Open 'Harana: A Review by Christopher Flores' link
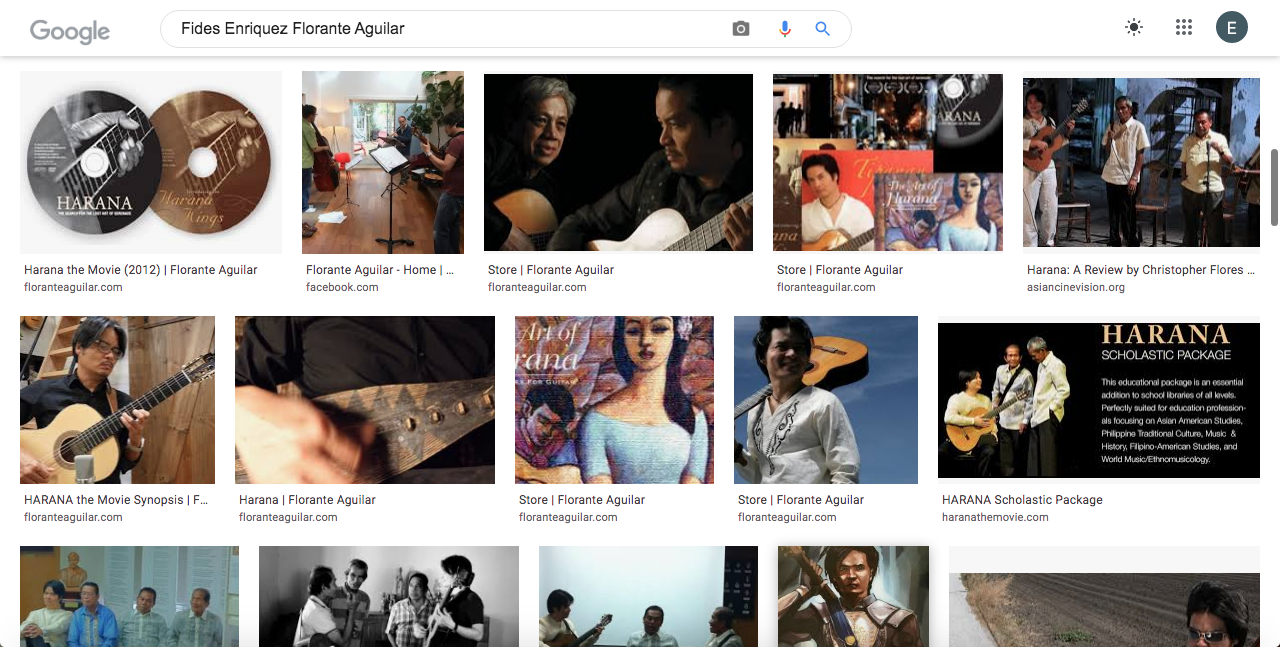This screenshot has height=647, width=1280. coord(1135,270)
